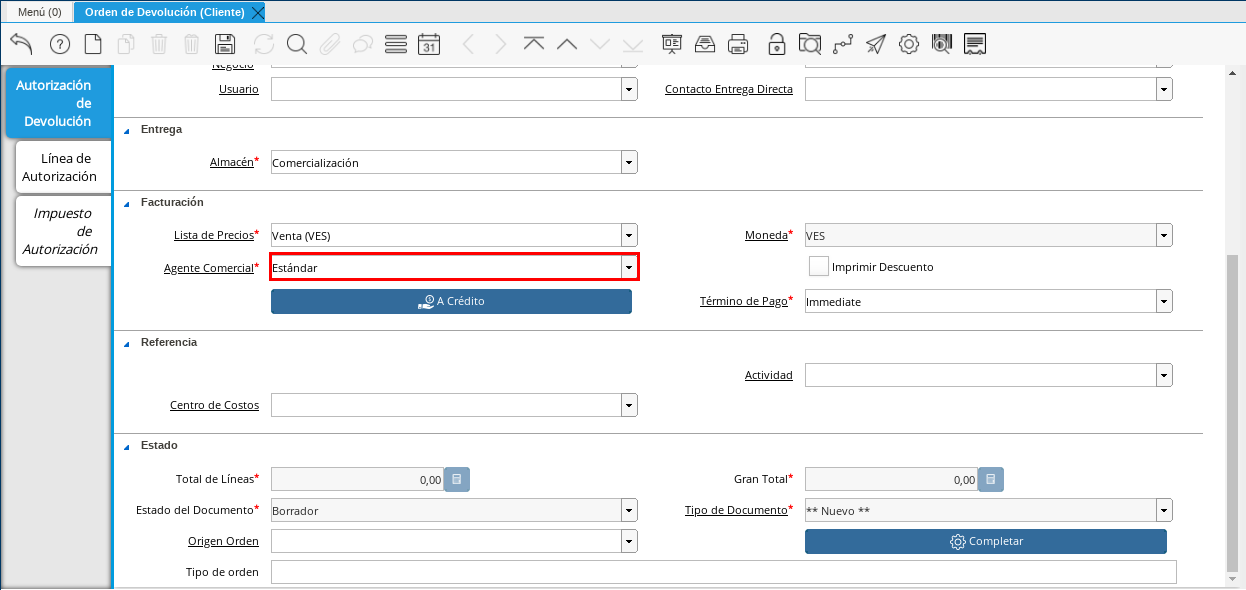This screenshot has width=1246, height=590.
Task: Open calculator for Gran Total
Action: (x=991, y=480)
